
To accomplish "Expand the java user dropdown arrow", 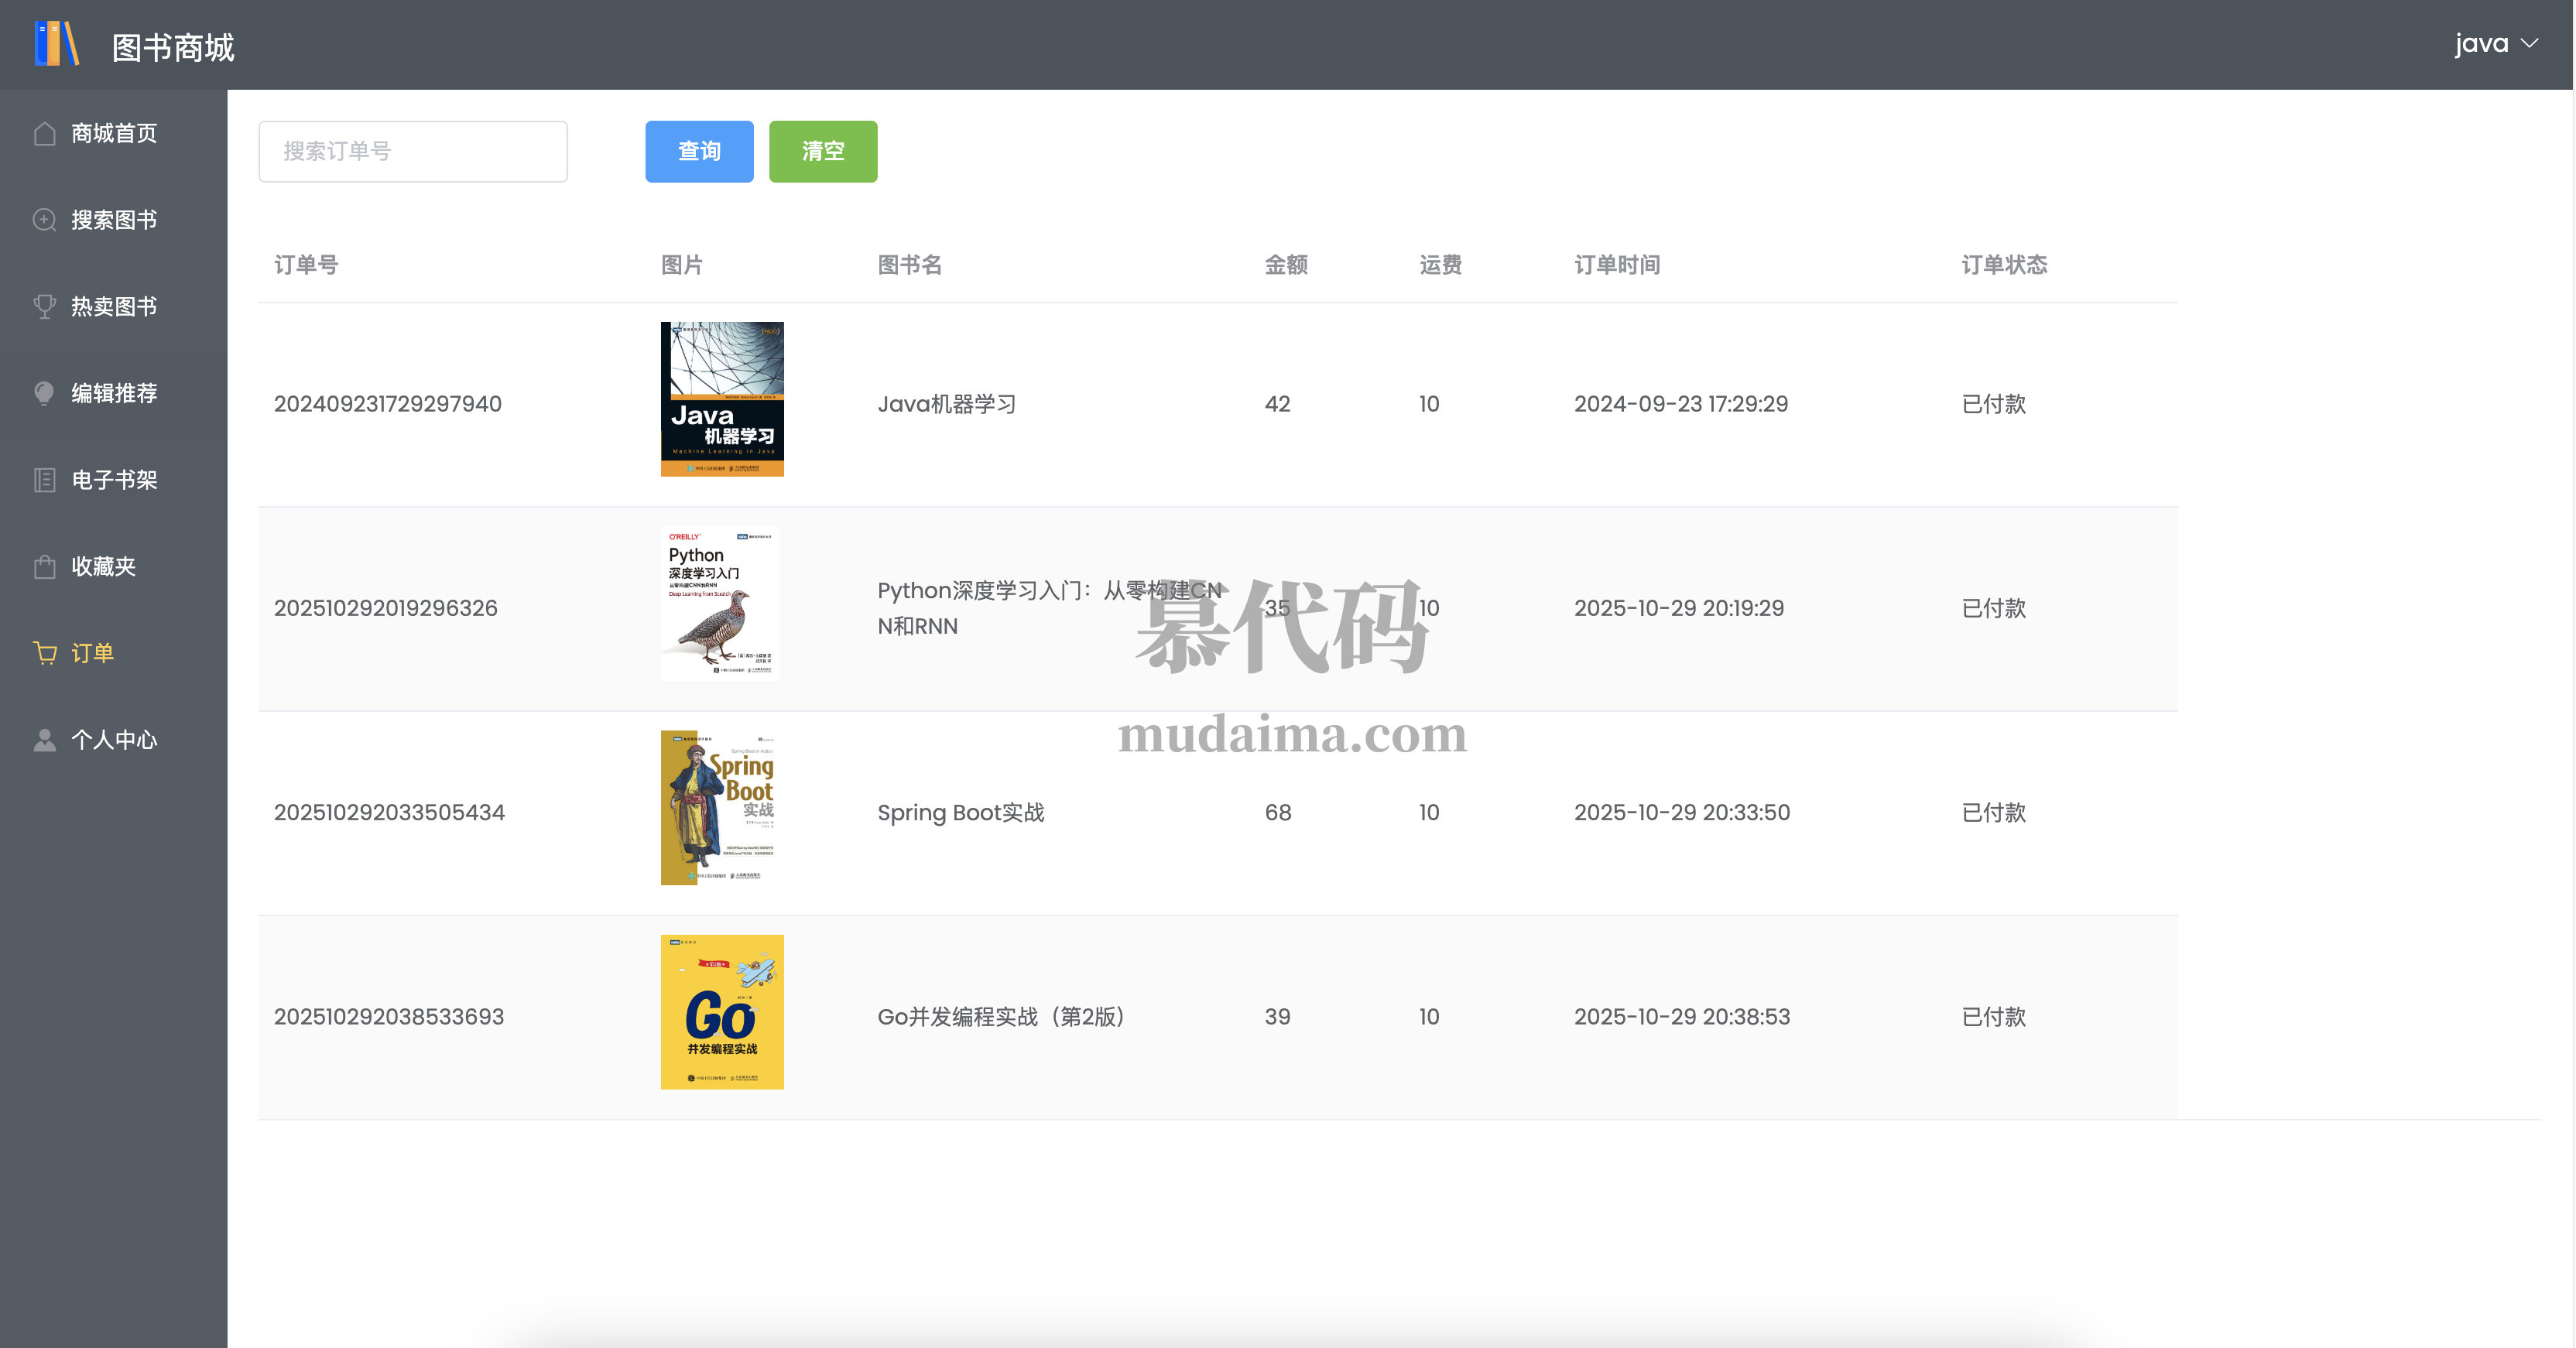I will pos(2531,44).
